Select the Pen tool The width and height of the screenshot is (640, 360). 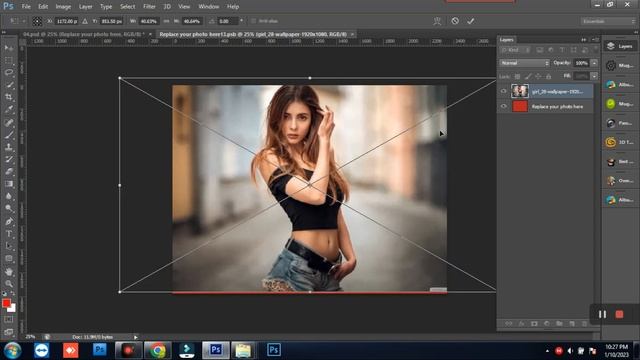9,221
